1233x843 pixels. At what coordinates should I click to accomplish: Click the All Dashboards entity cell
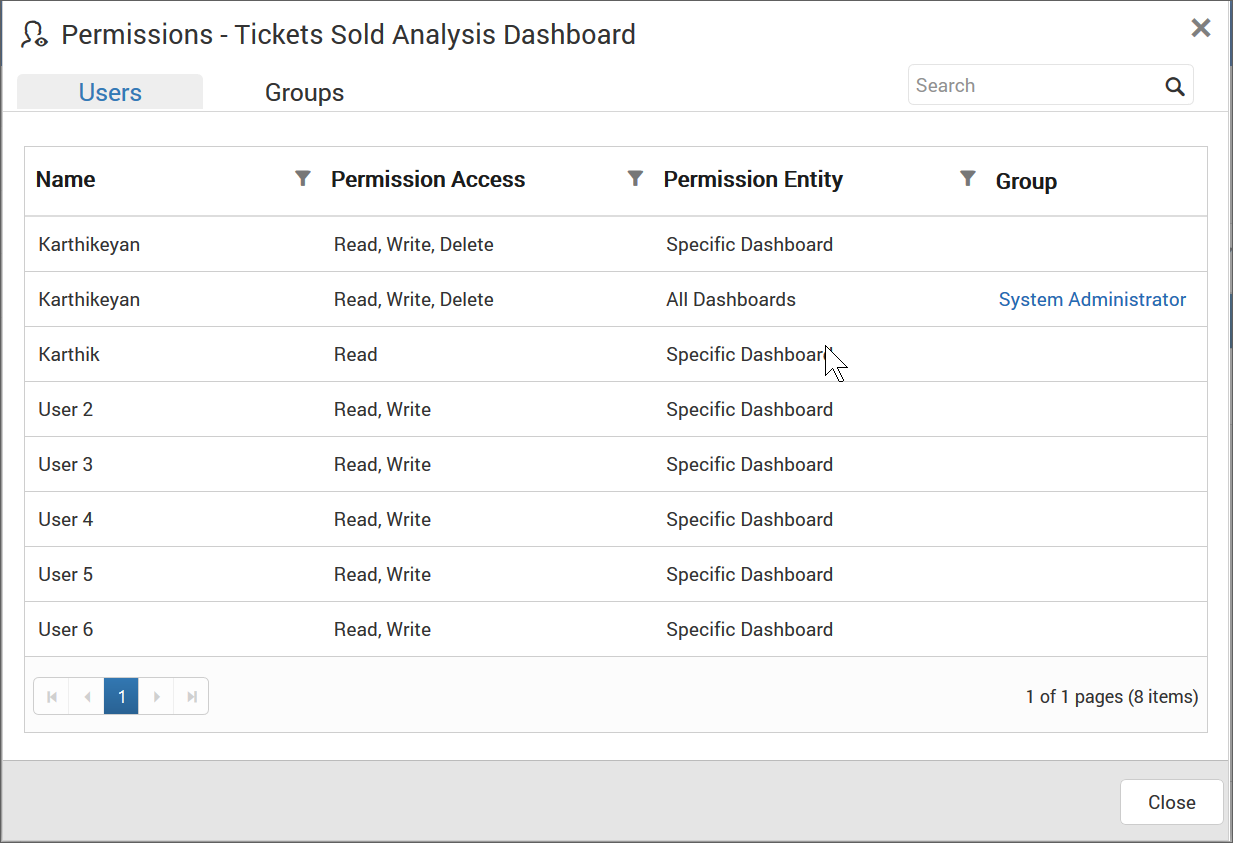click(x=731, y=299)
